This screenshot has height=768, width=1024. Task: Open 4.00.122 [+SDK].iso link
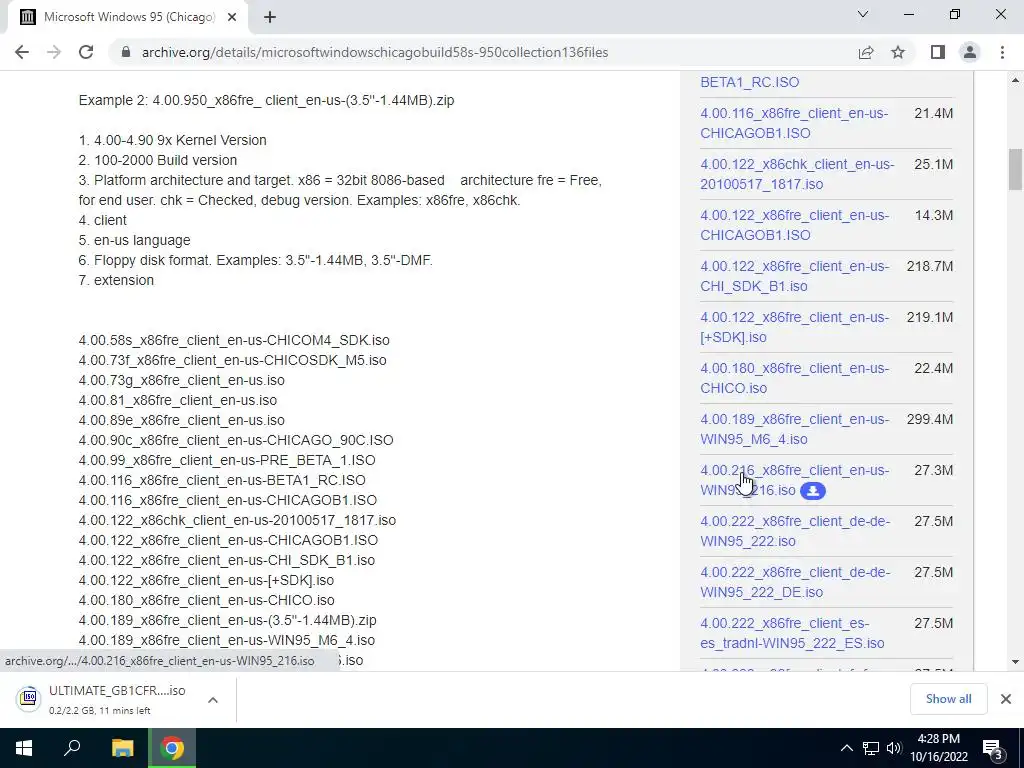(x=794, y=327)
